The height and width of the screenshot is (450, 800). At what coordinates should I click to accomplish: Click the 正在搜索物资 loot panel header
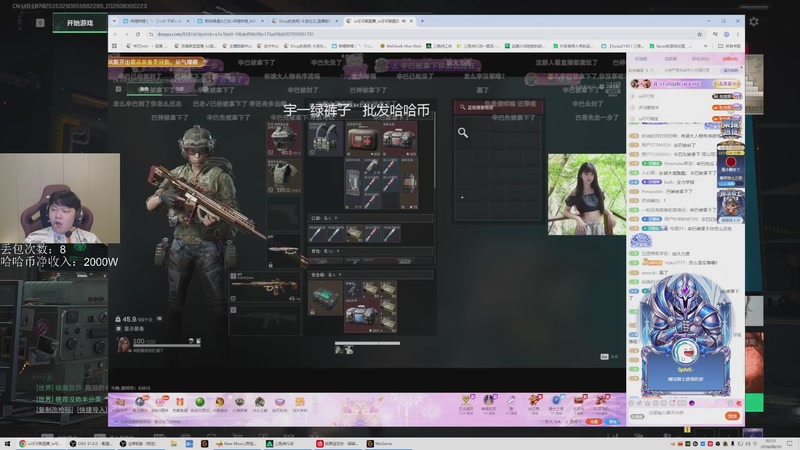[x=498, y=107]
